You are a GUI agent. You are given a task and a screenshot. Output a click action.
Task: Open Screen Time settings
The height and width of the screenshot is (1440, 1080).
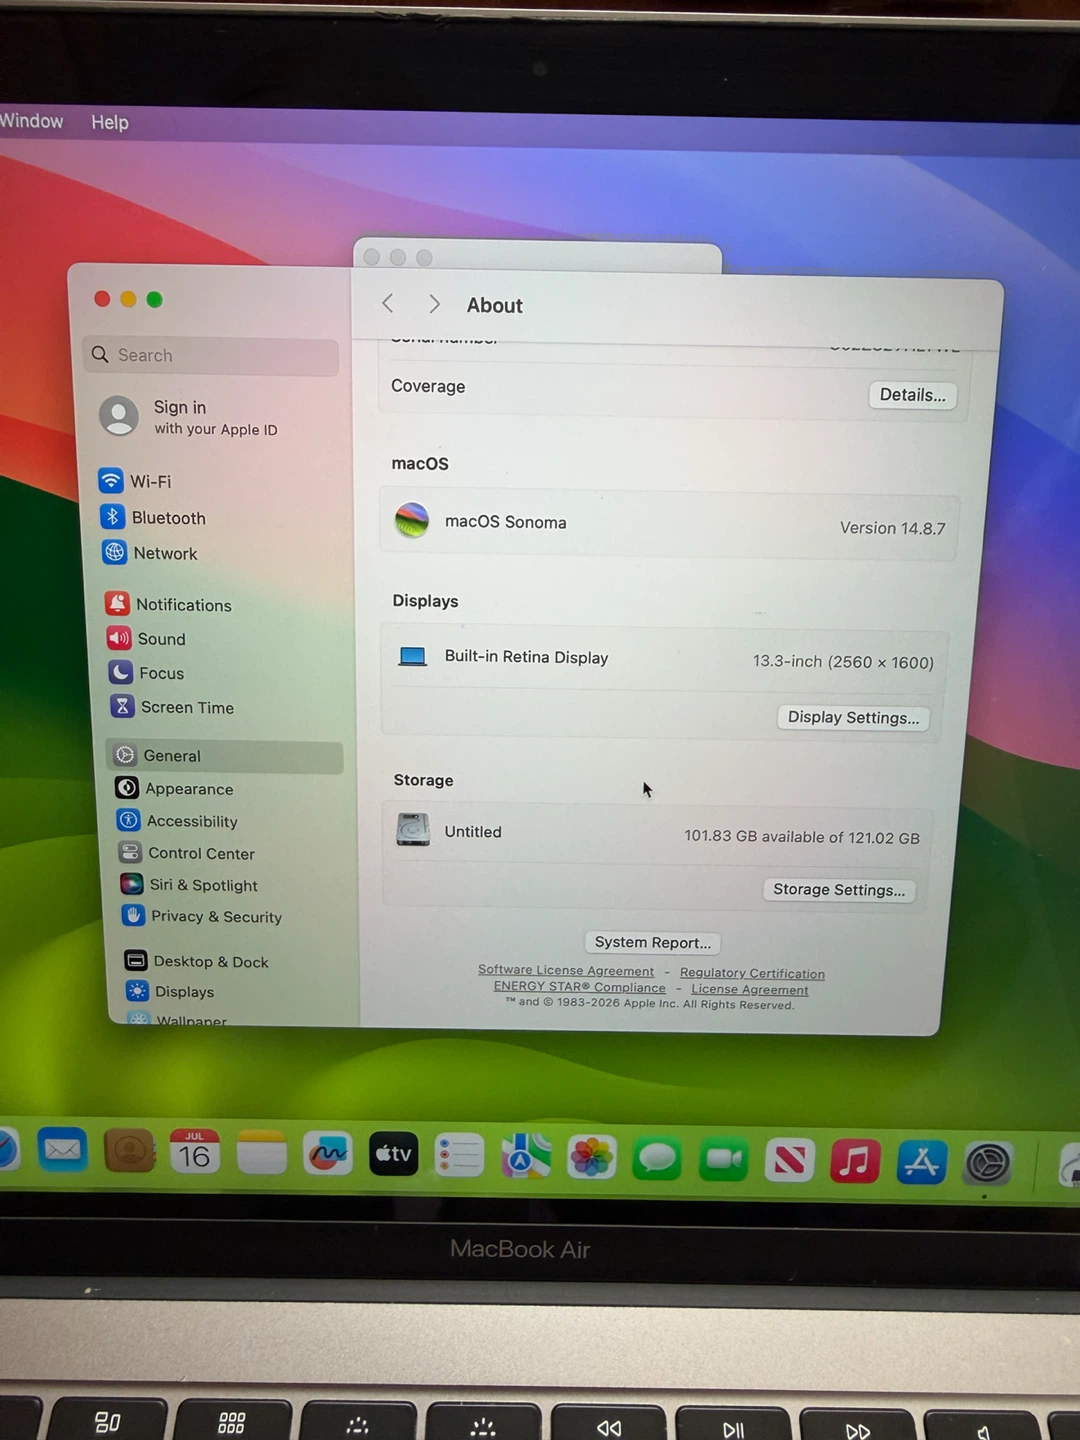point(172,707)
